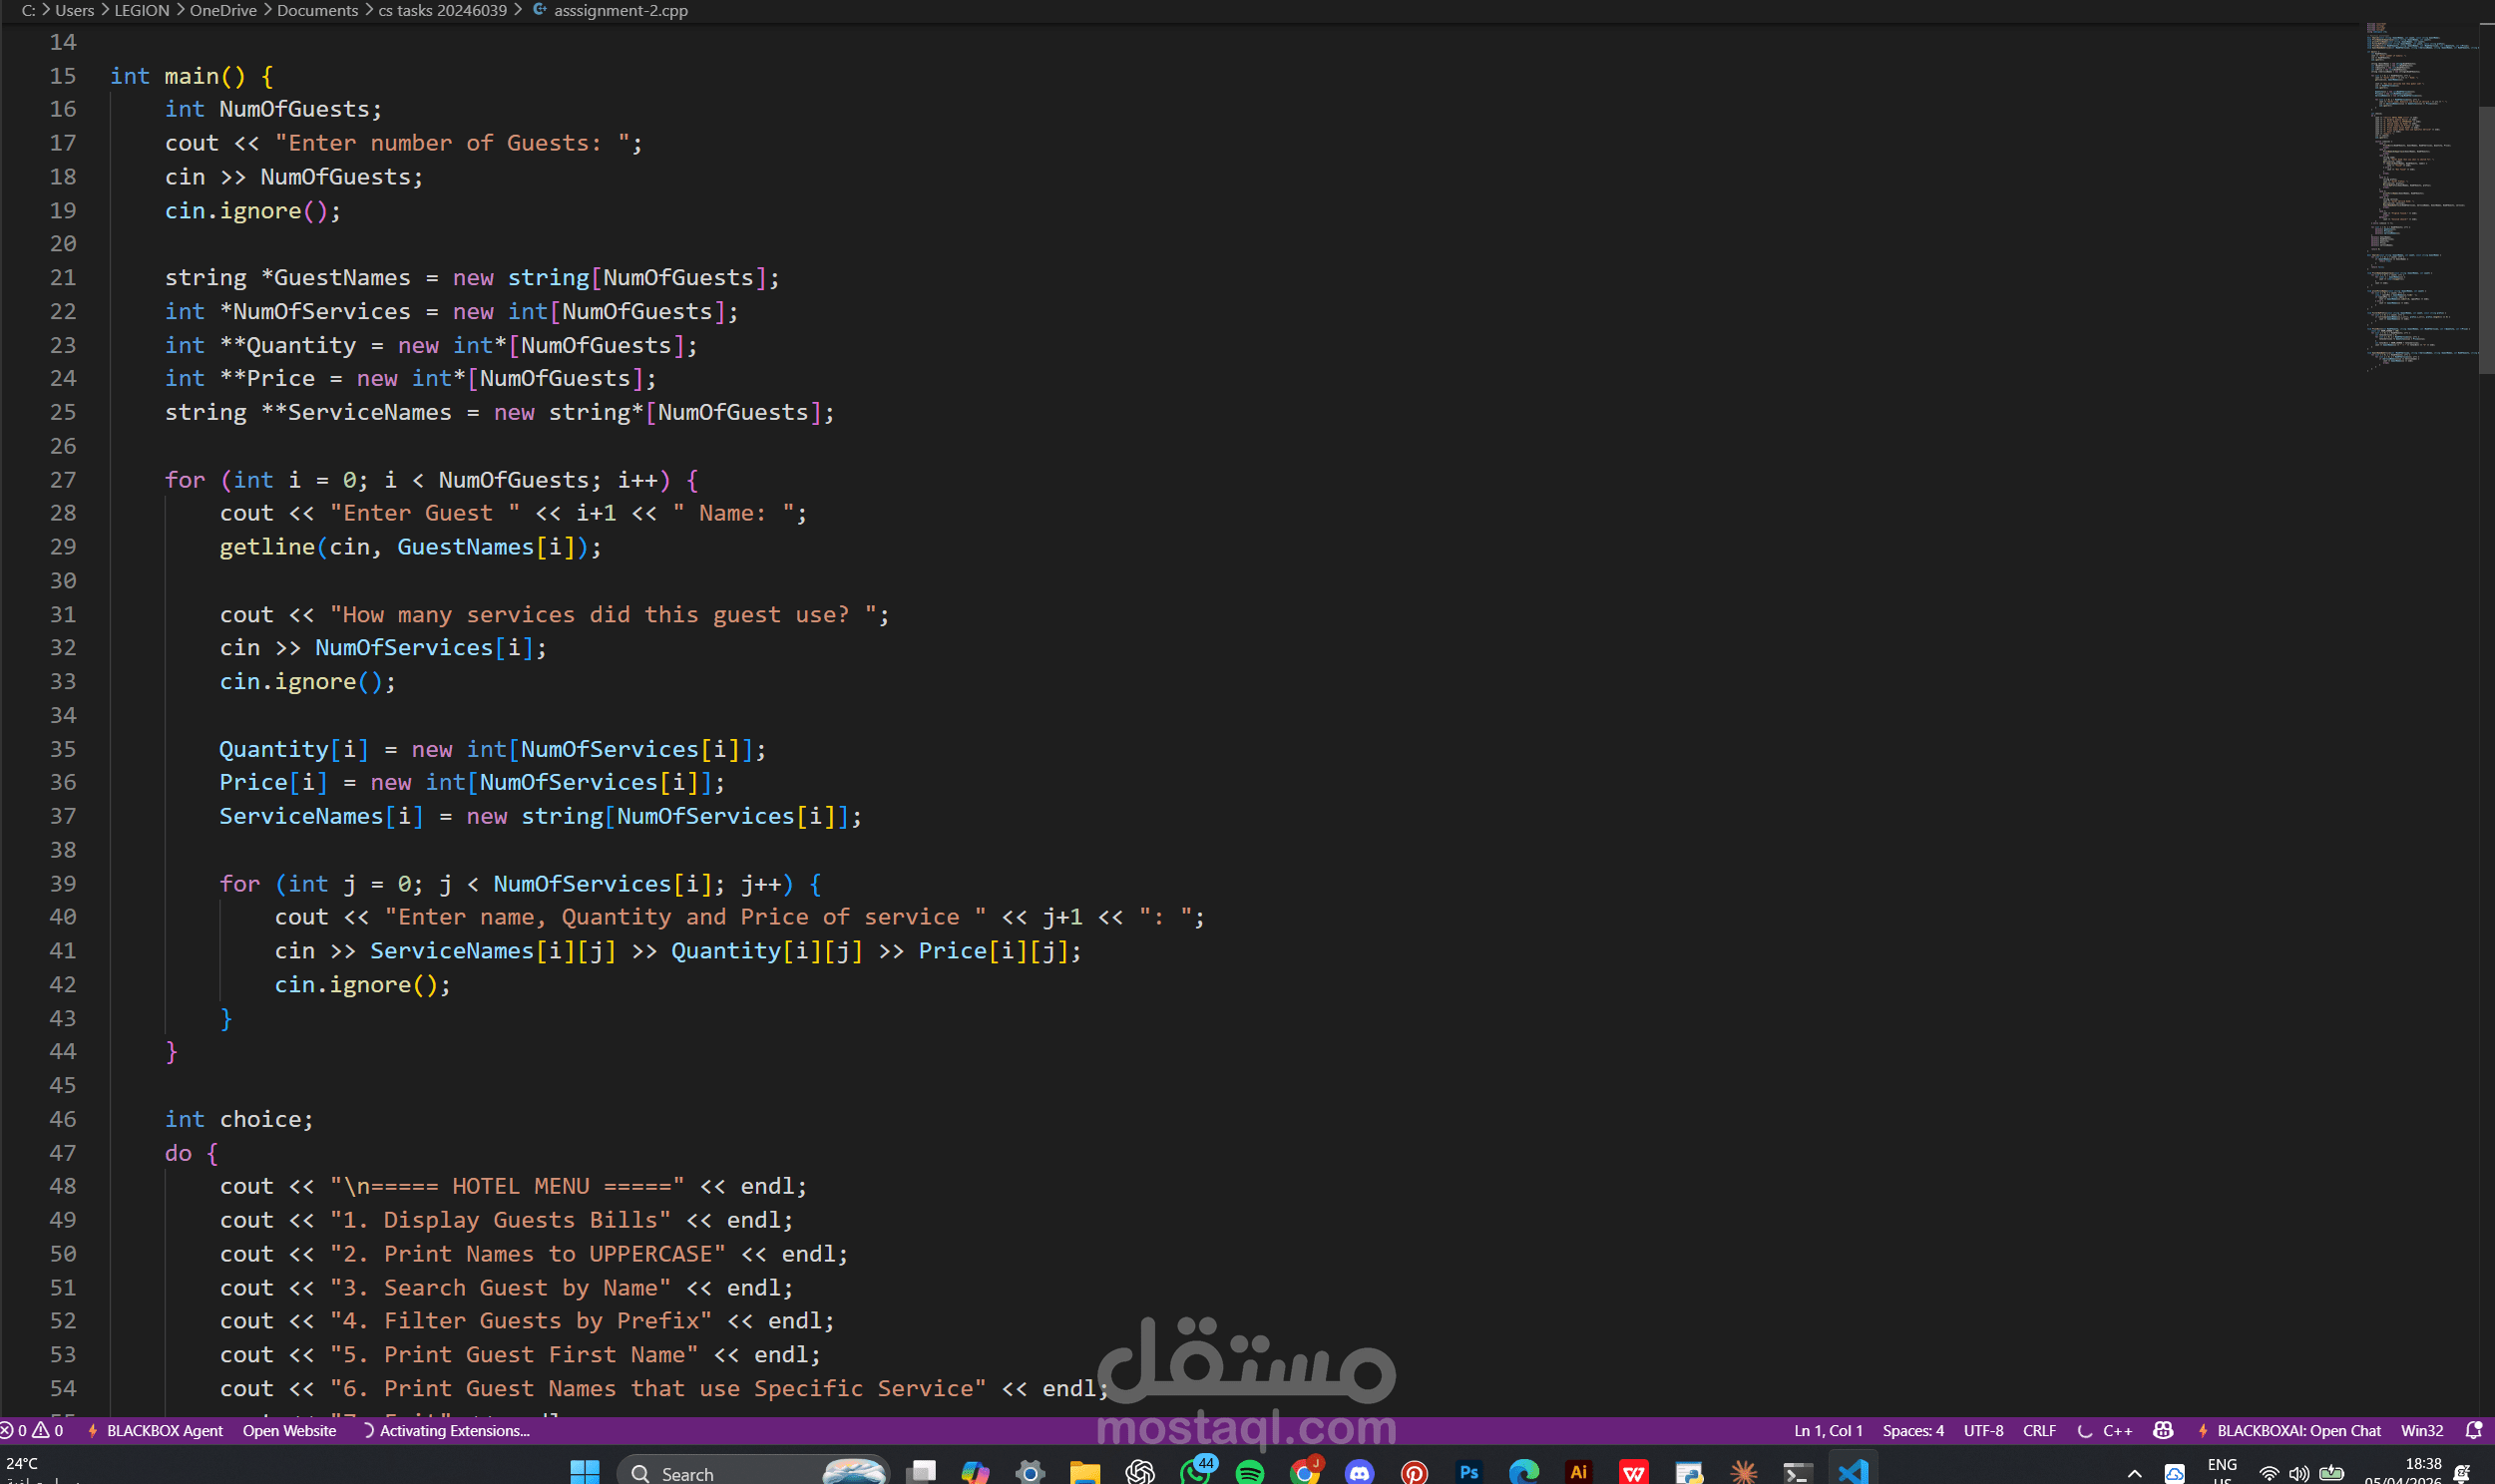Click the OneDrive breadcrumb item
This screenshot has width=2495, height=1484.
[223, 10]
